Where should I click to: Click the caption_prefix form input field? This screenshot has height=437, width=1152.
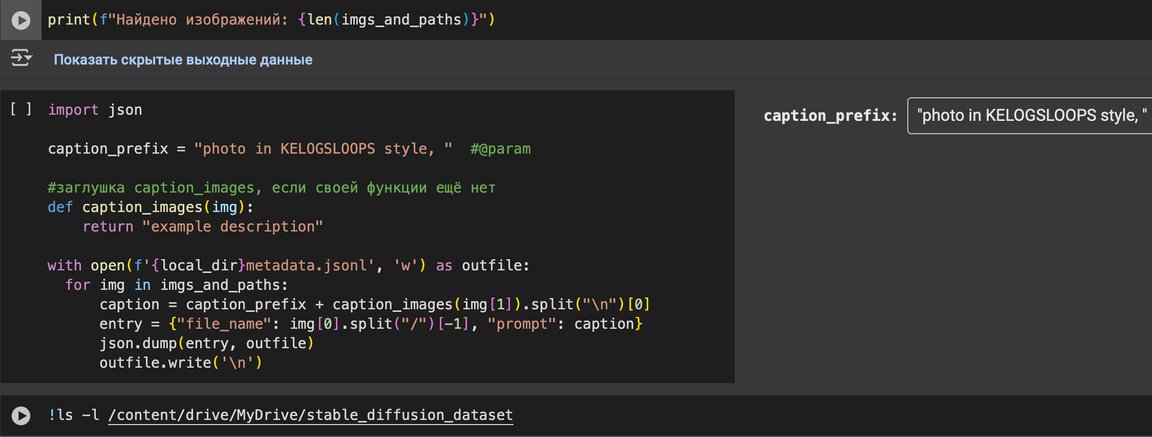1028,116
